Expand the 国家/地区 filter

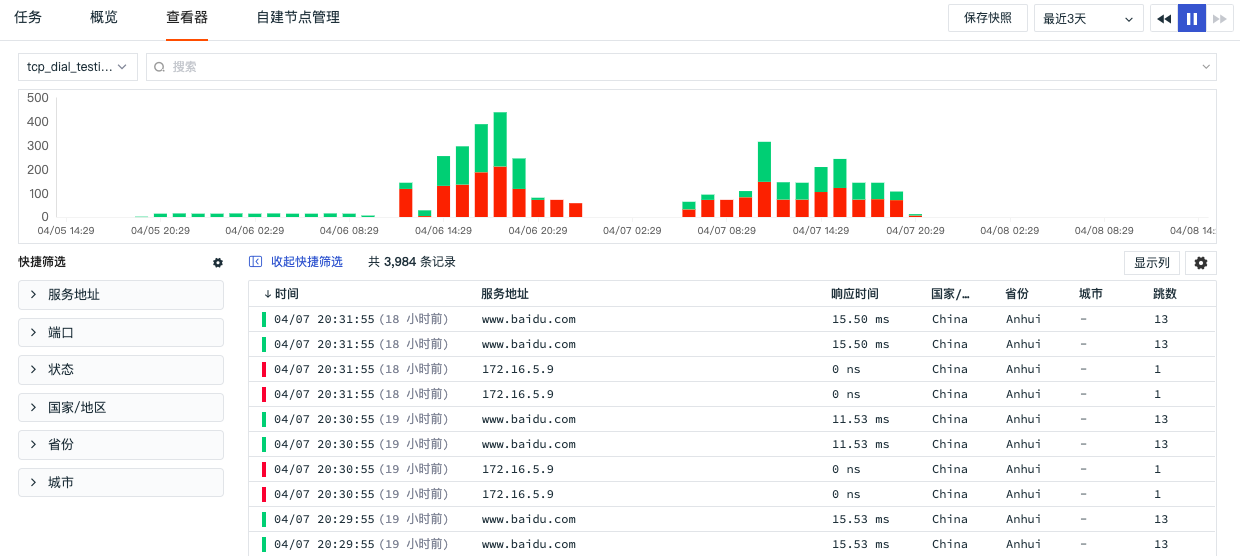click(x=121, y=408)
